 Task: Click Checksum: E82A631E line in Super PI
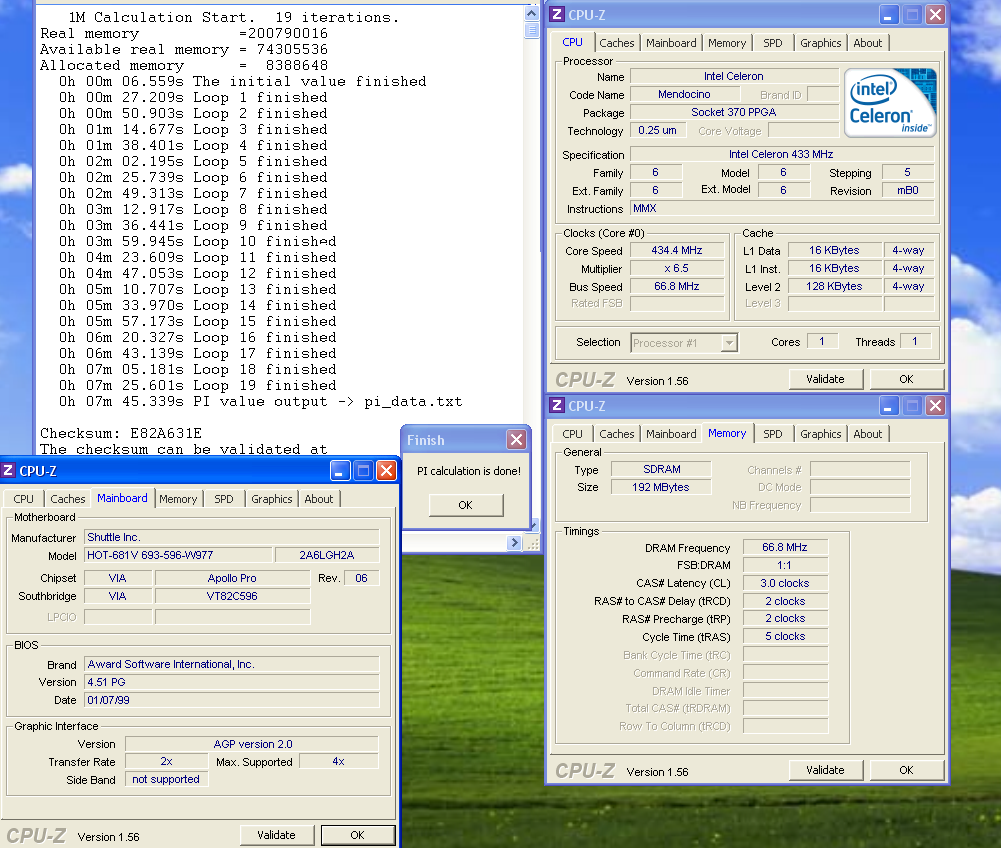[121, 433]
